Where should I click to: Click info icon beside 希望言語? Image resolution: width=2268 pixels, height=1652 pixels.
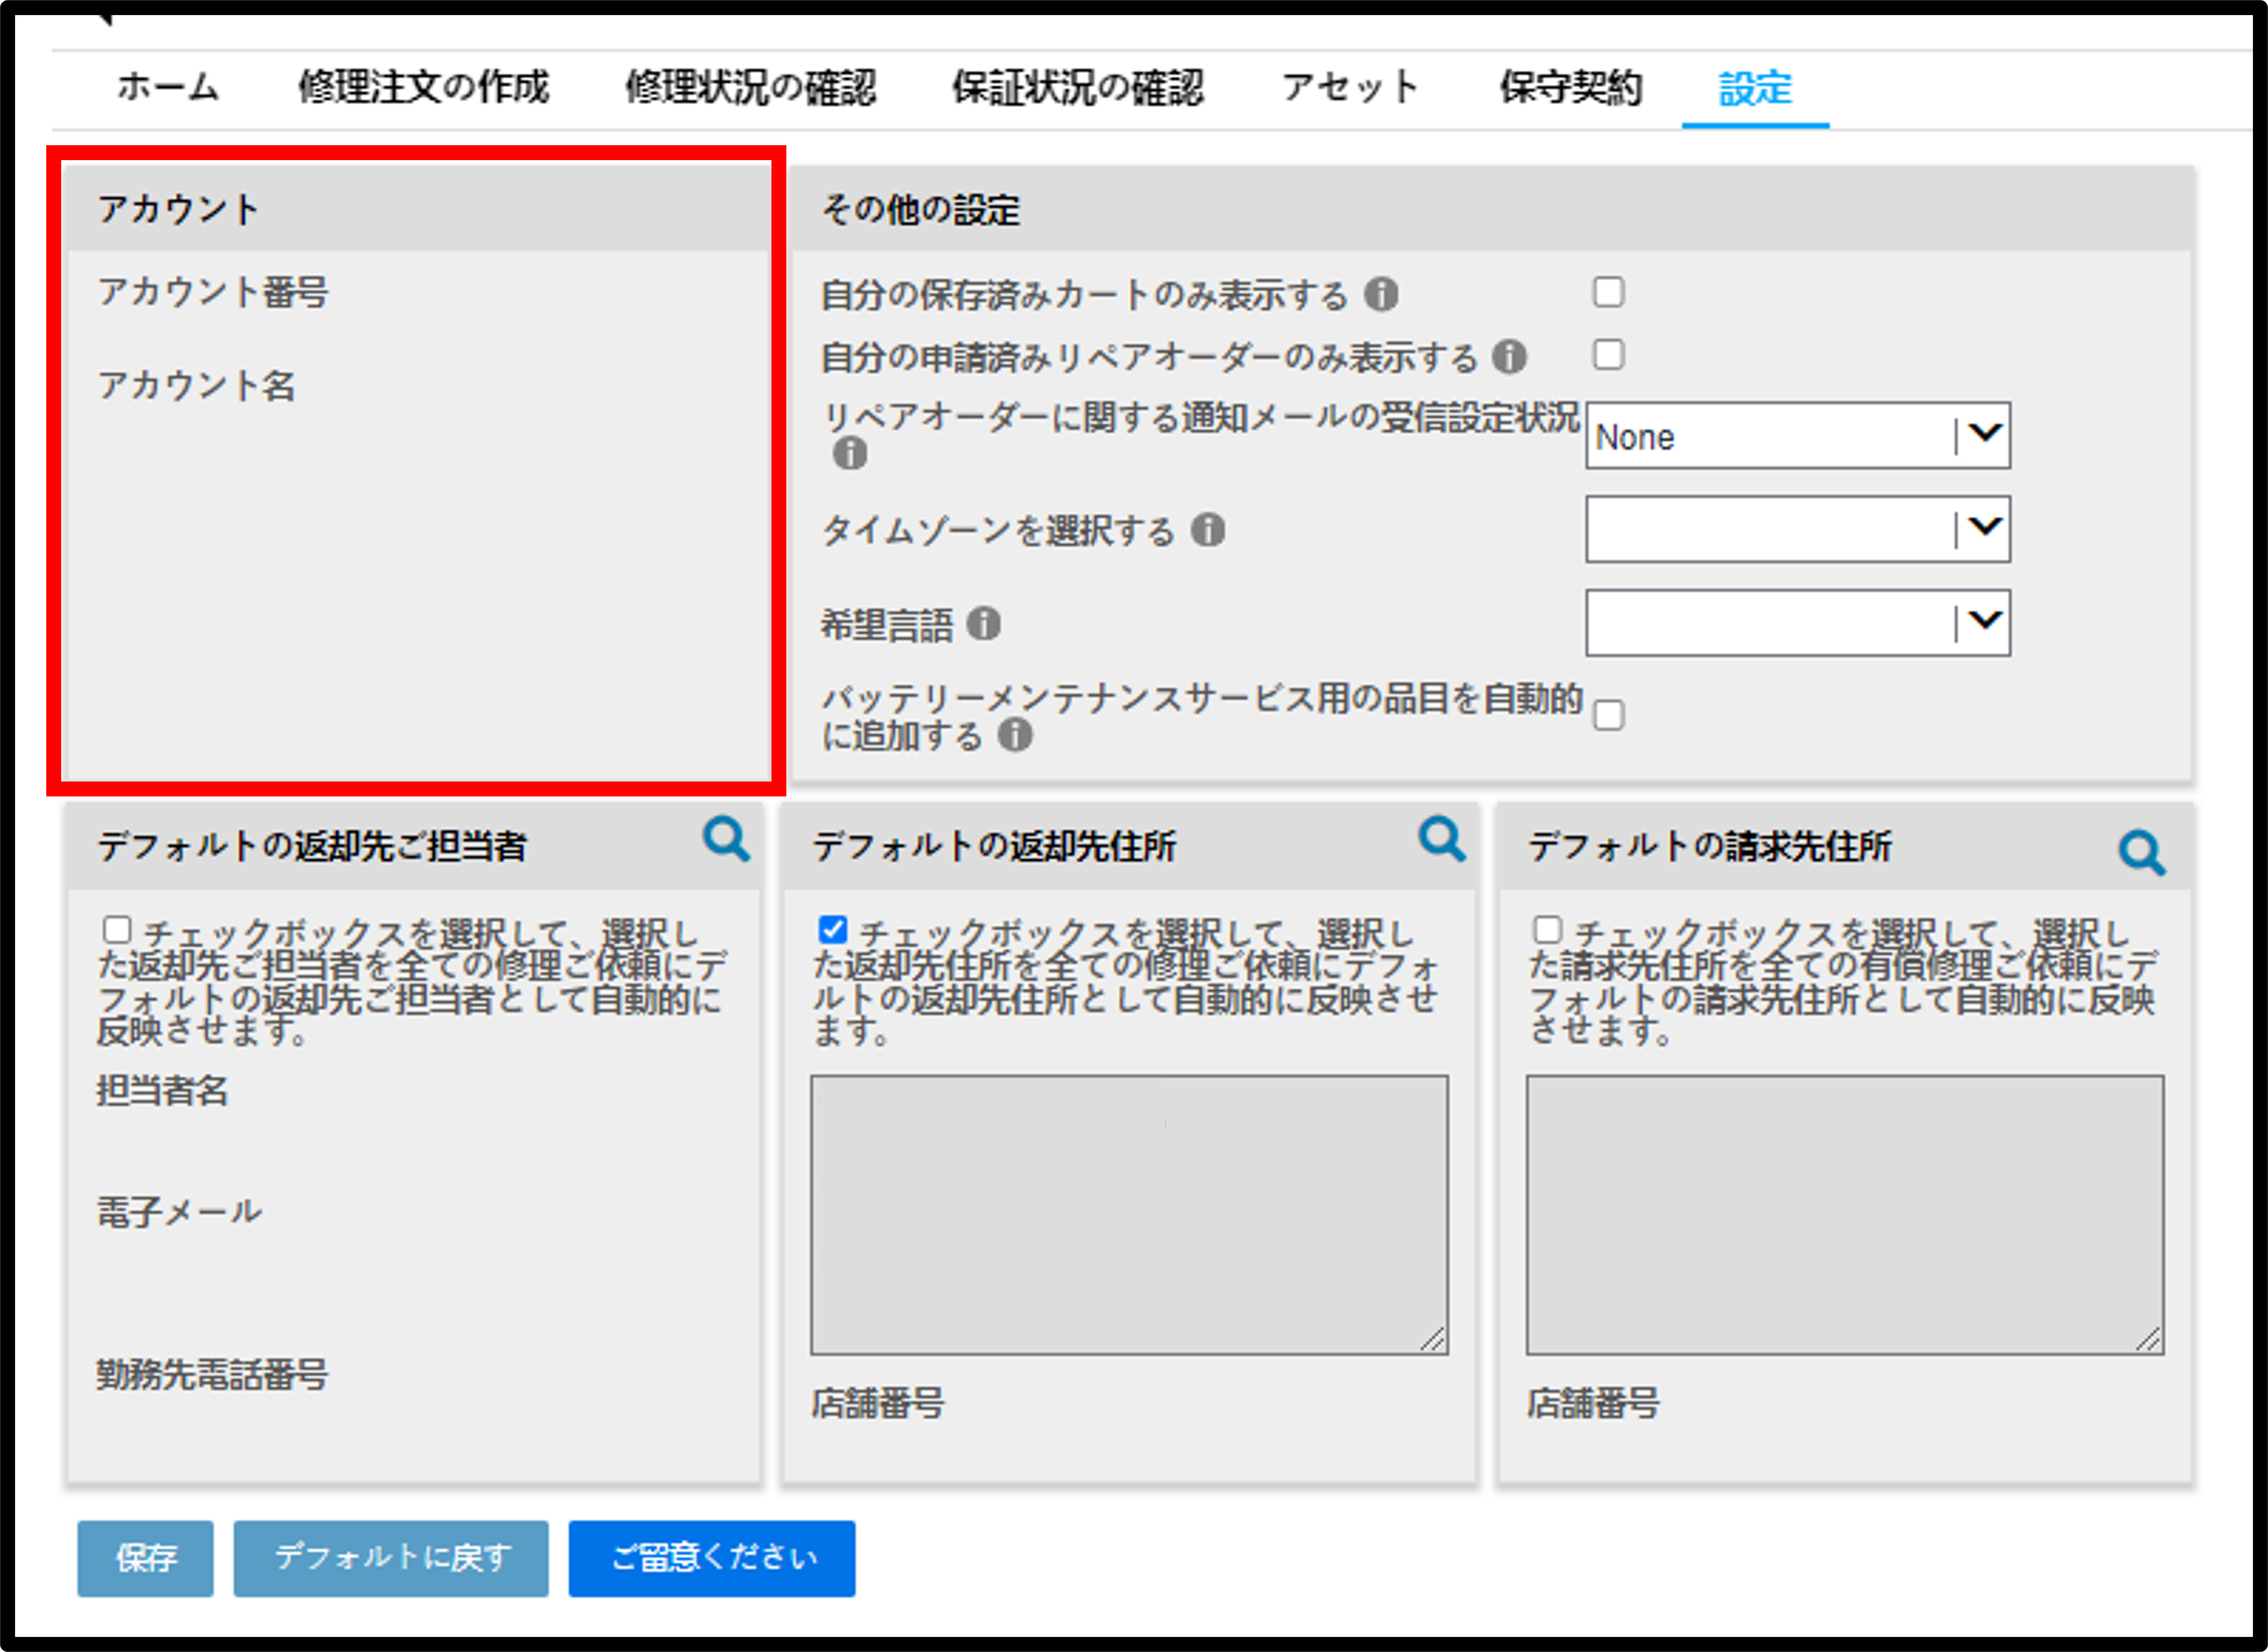984,623
